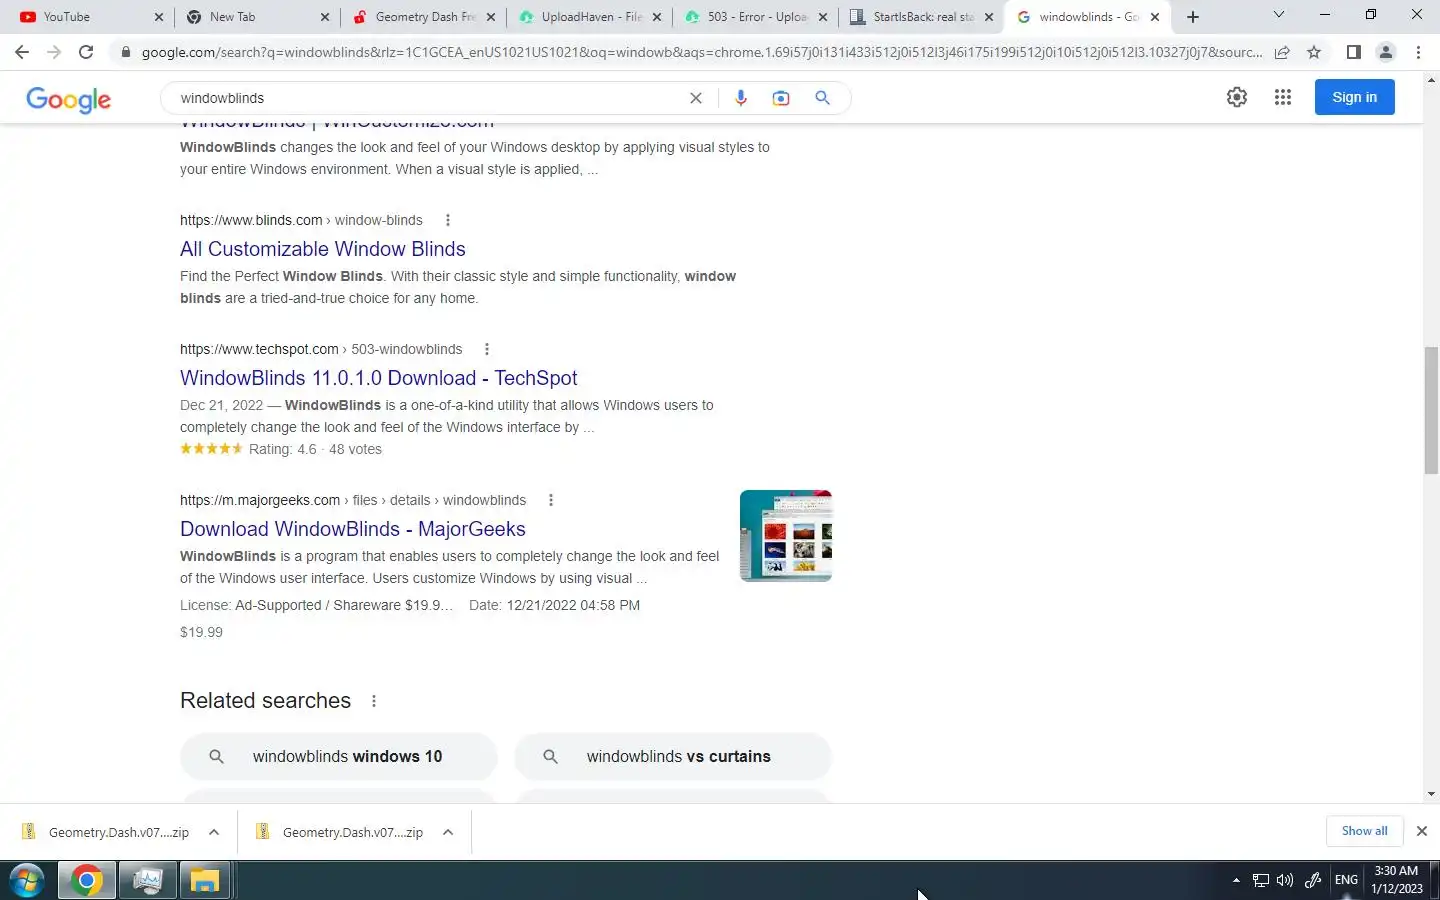Image resolution: width=1440 pixels, height=900 pixels.
Task: Open more options for techspot.com result
Action: tap(487, 349)
